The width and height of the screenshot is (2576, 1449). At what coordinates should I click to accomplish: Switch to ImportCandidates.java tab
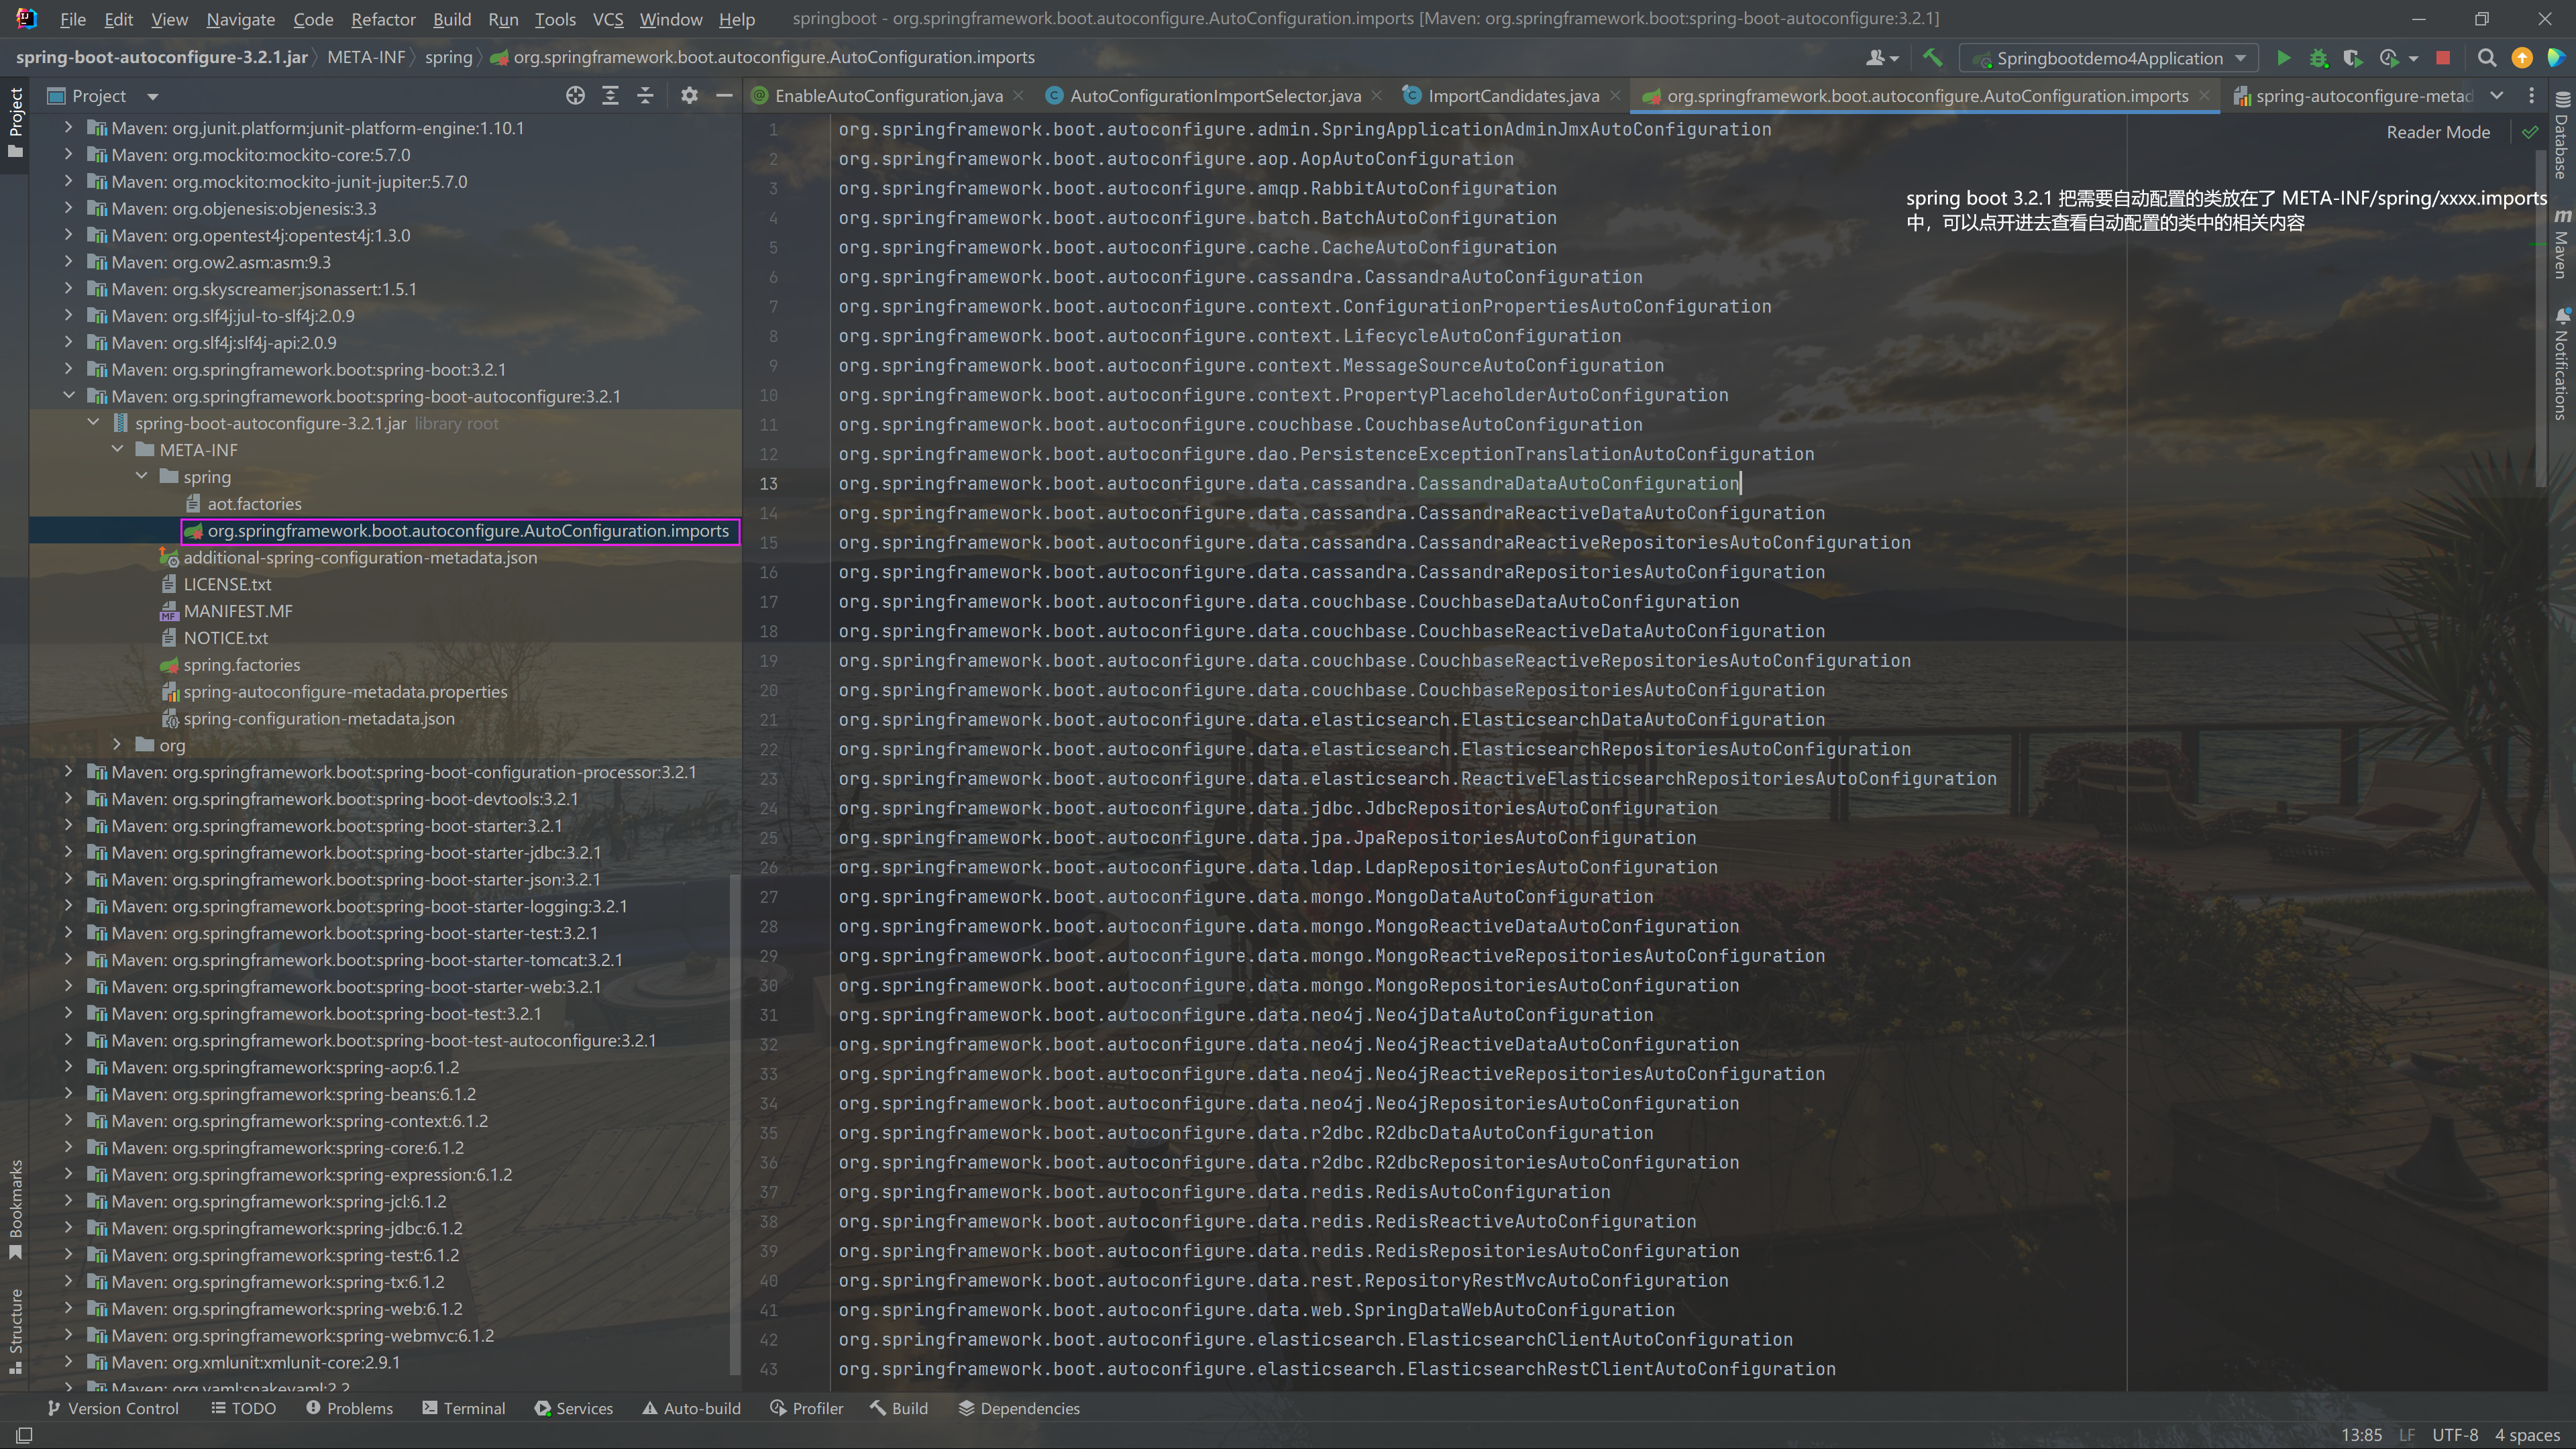click(x=1513, y=96)
